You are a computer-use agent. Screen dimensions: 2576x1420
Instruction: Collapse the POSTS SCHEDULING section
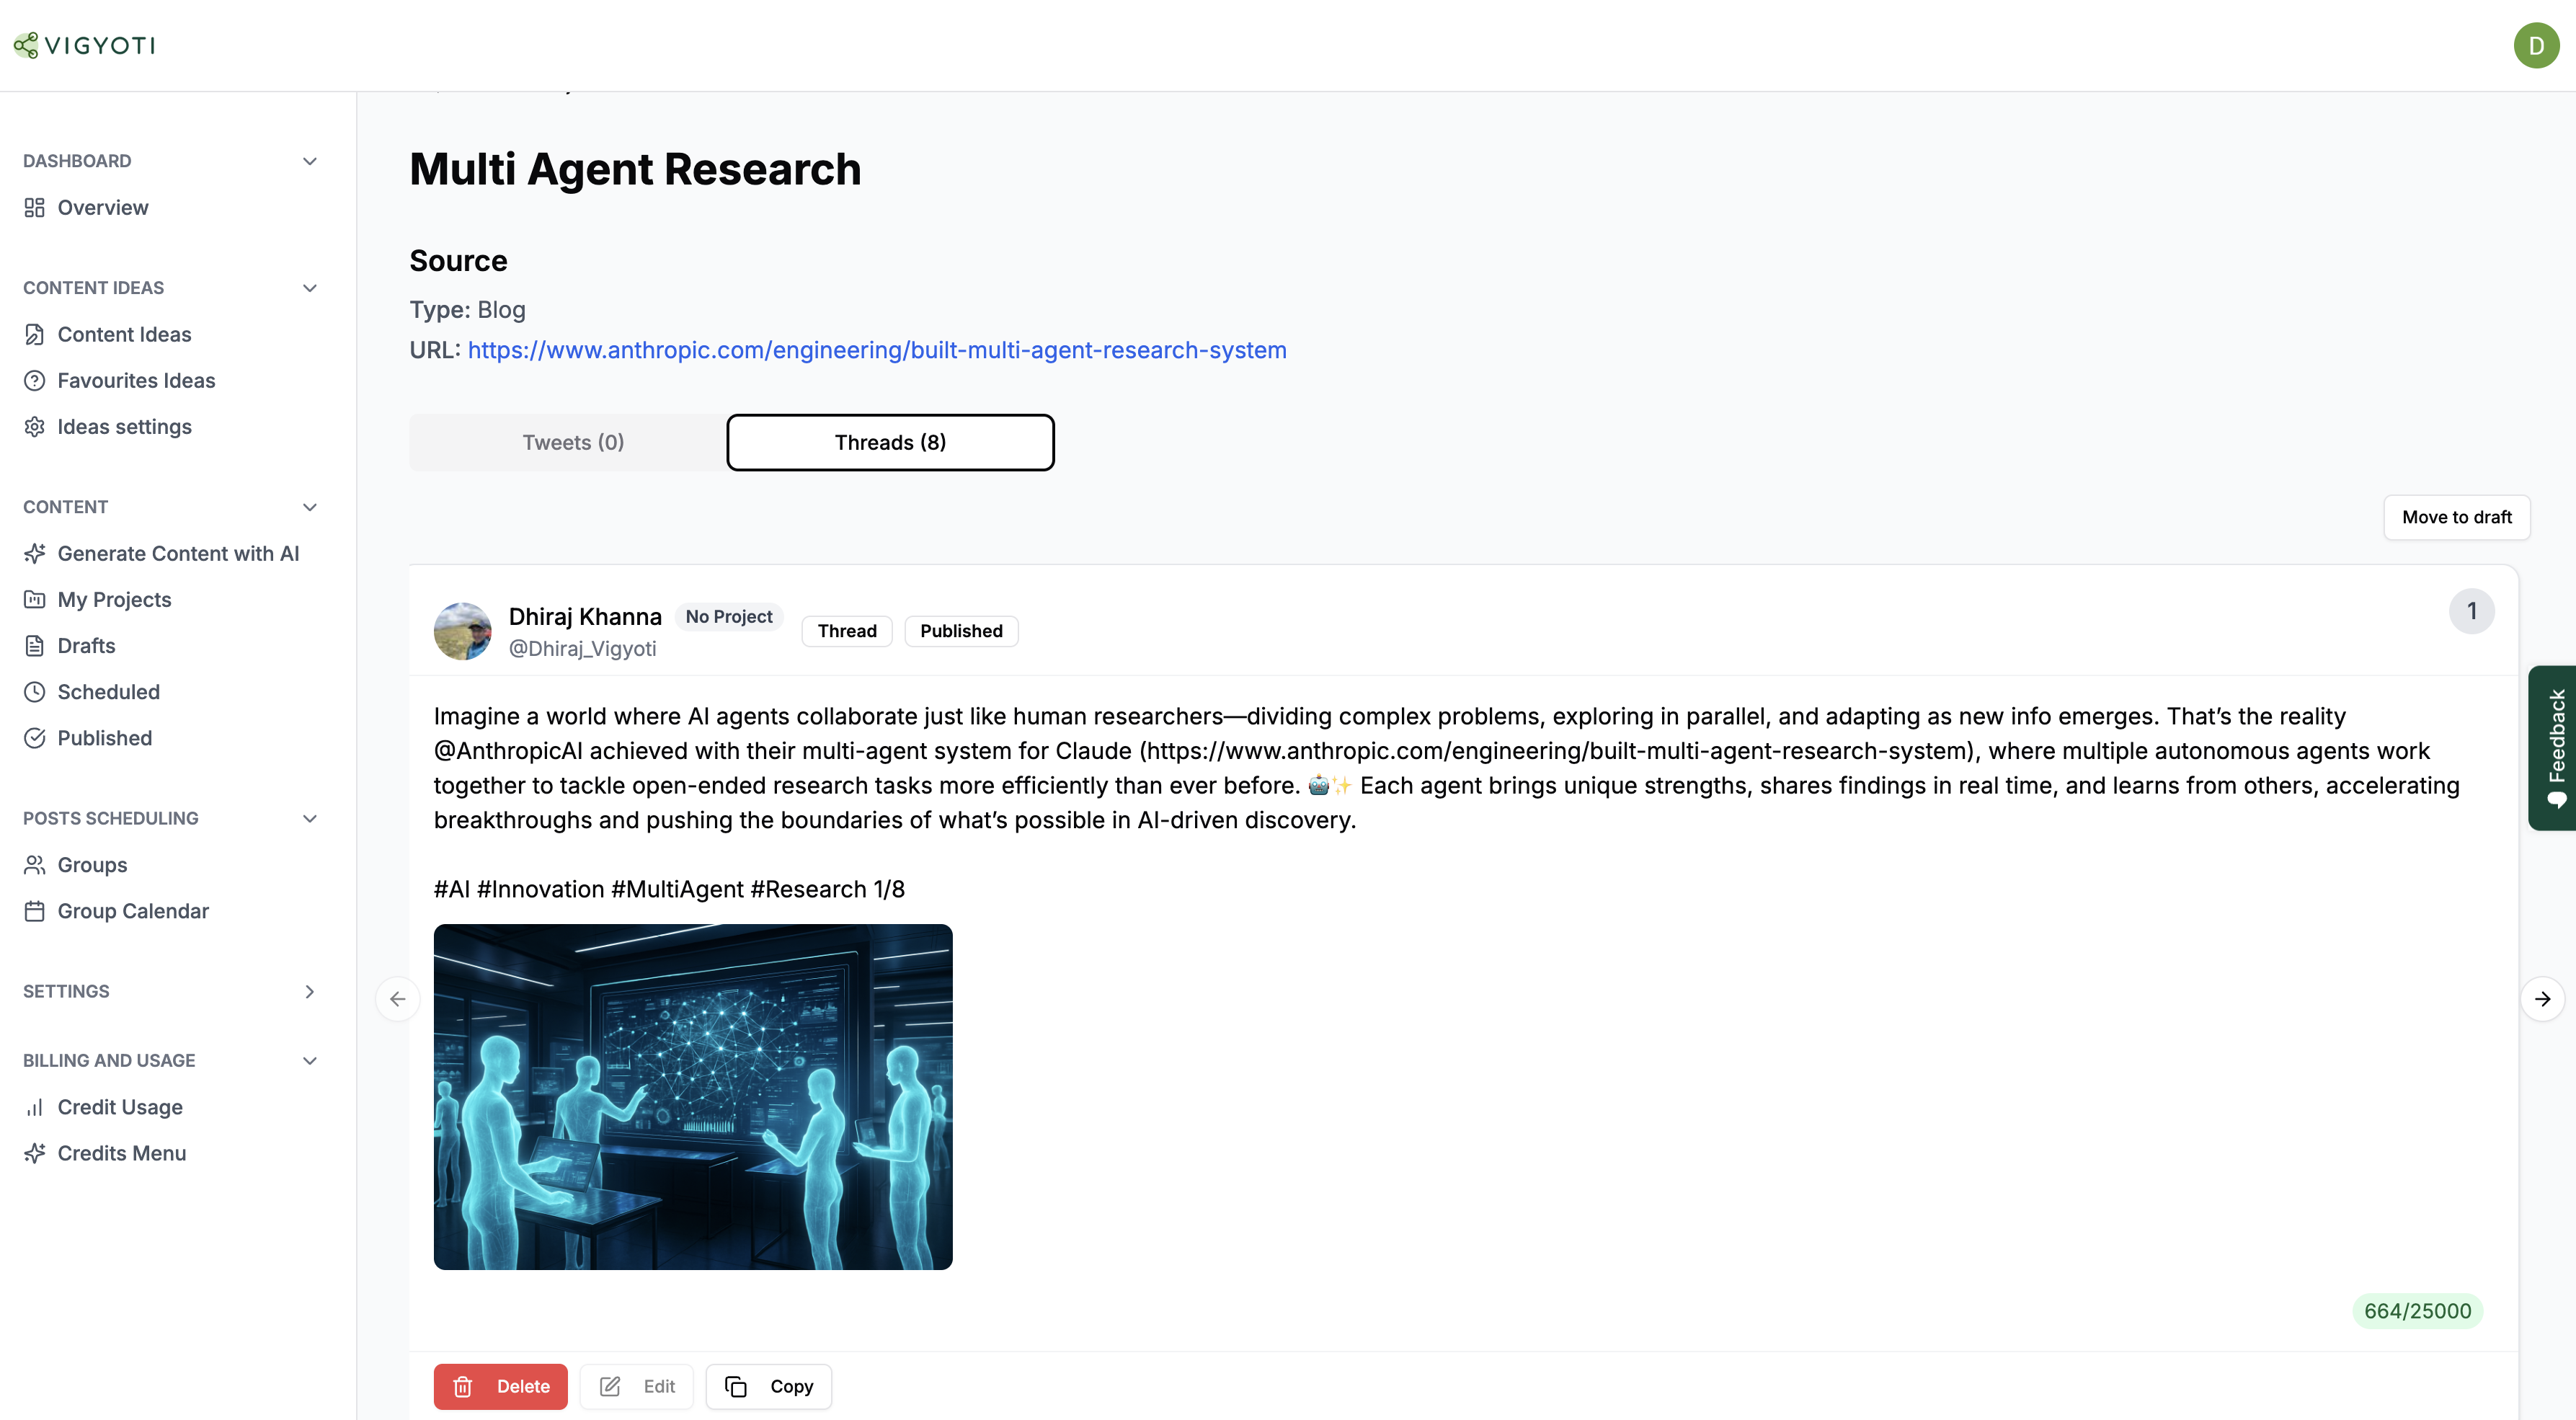(310, 818)
